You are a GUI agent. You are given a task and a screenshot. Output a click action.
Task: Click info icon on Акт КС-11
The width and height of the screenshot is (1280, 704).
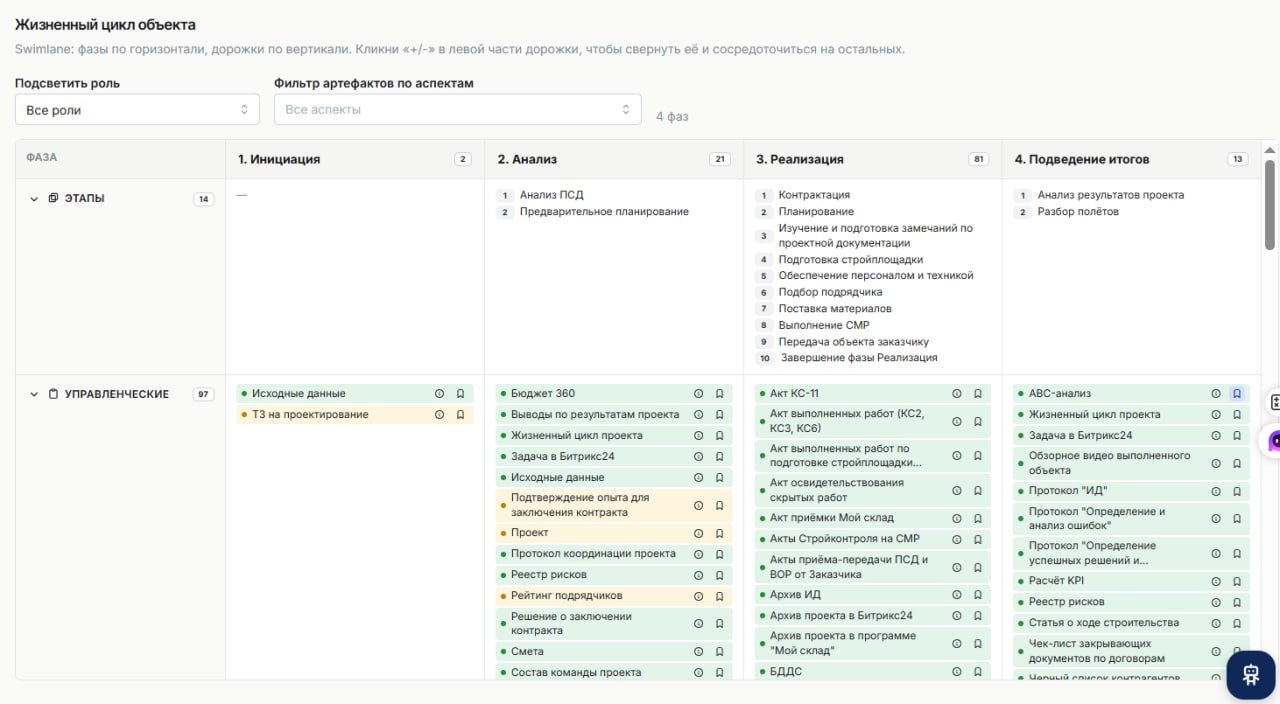[957, 394]
